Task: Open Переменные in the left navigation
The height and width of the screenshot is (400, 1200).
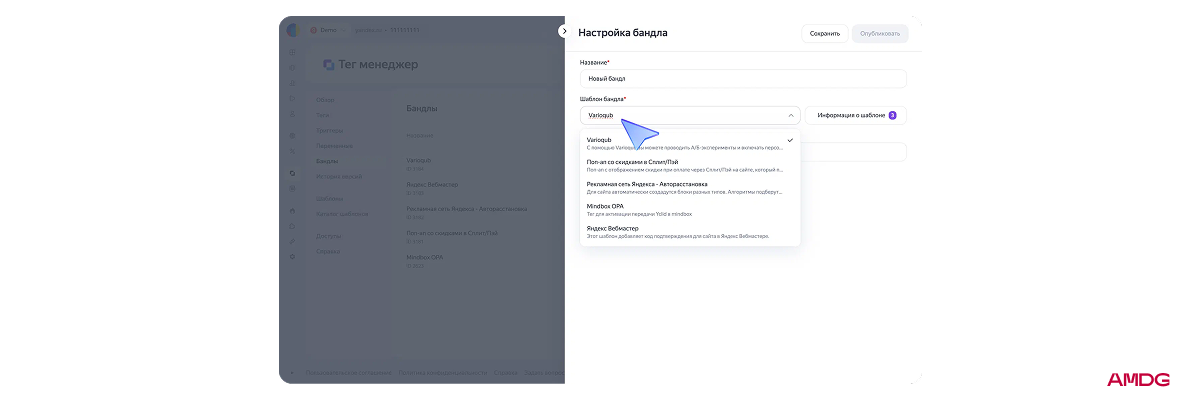Action: click(x=334, y=146)
